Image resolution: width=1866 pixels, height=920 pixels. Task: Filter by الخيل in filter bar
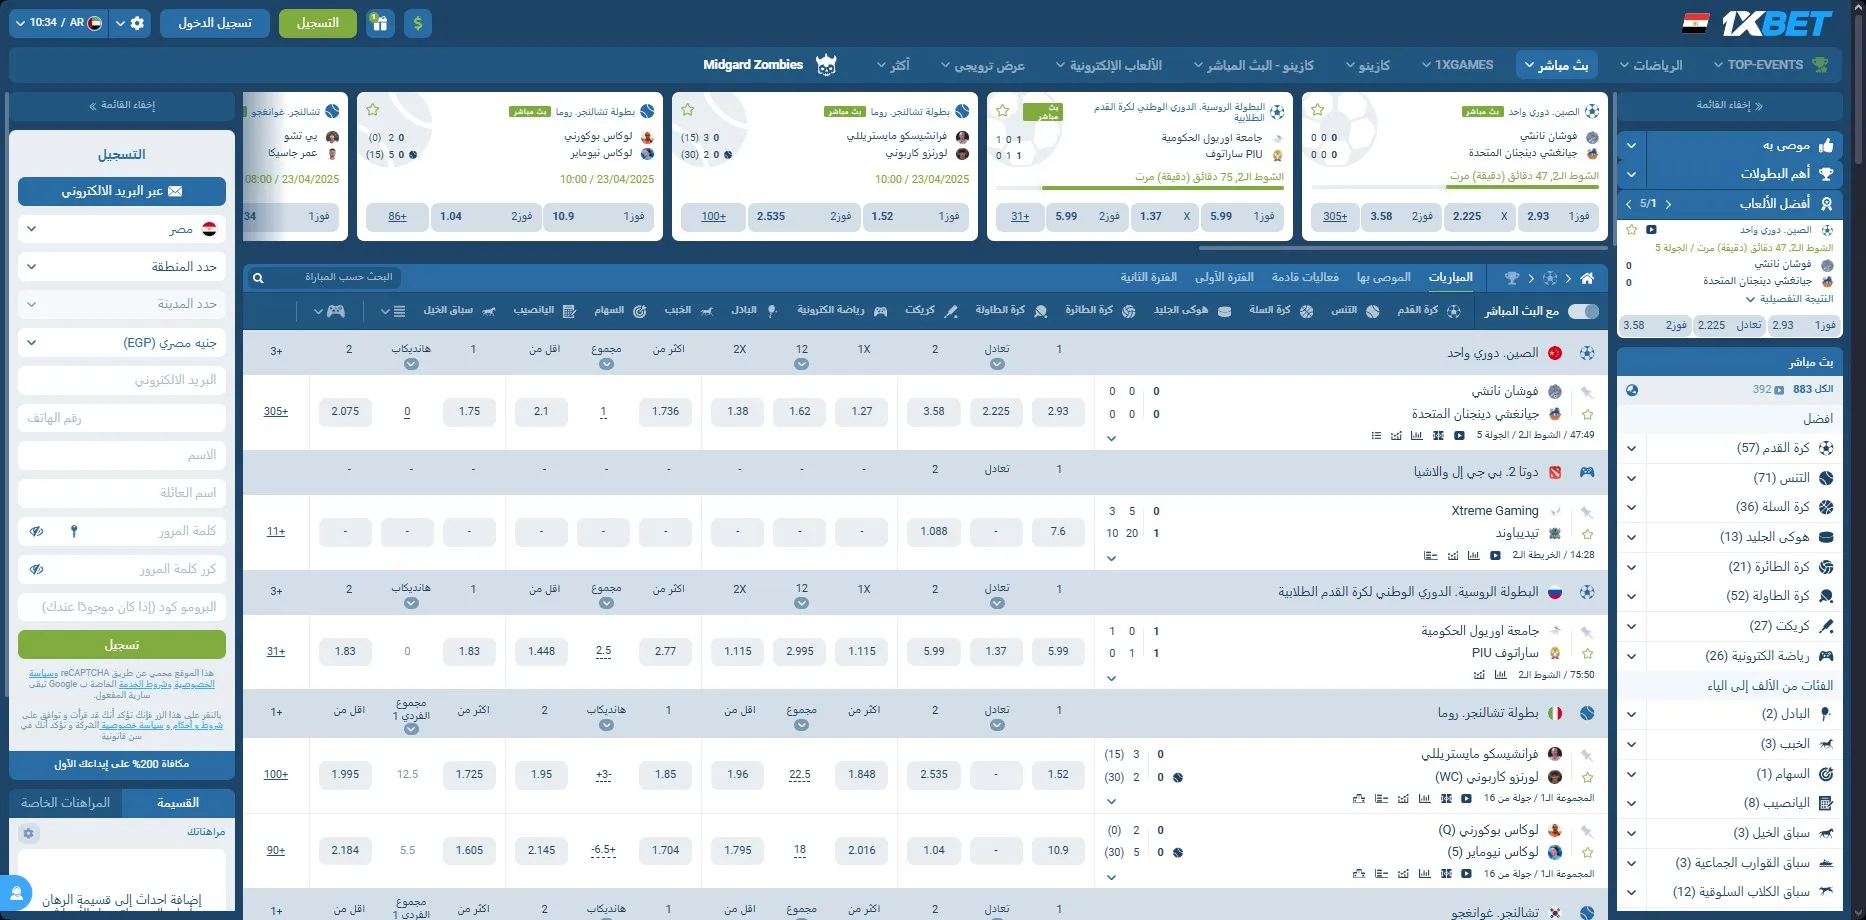tap(689, 311)
